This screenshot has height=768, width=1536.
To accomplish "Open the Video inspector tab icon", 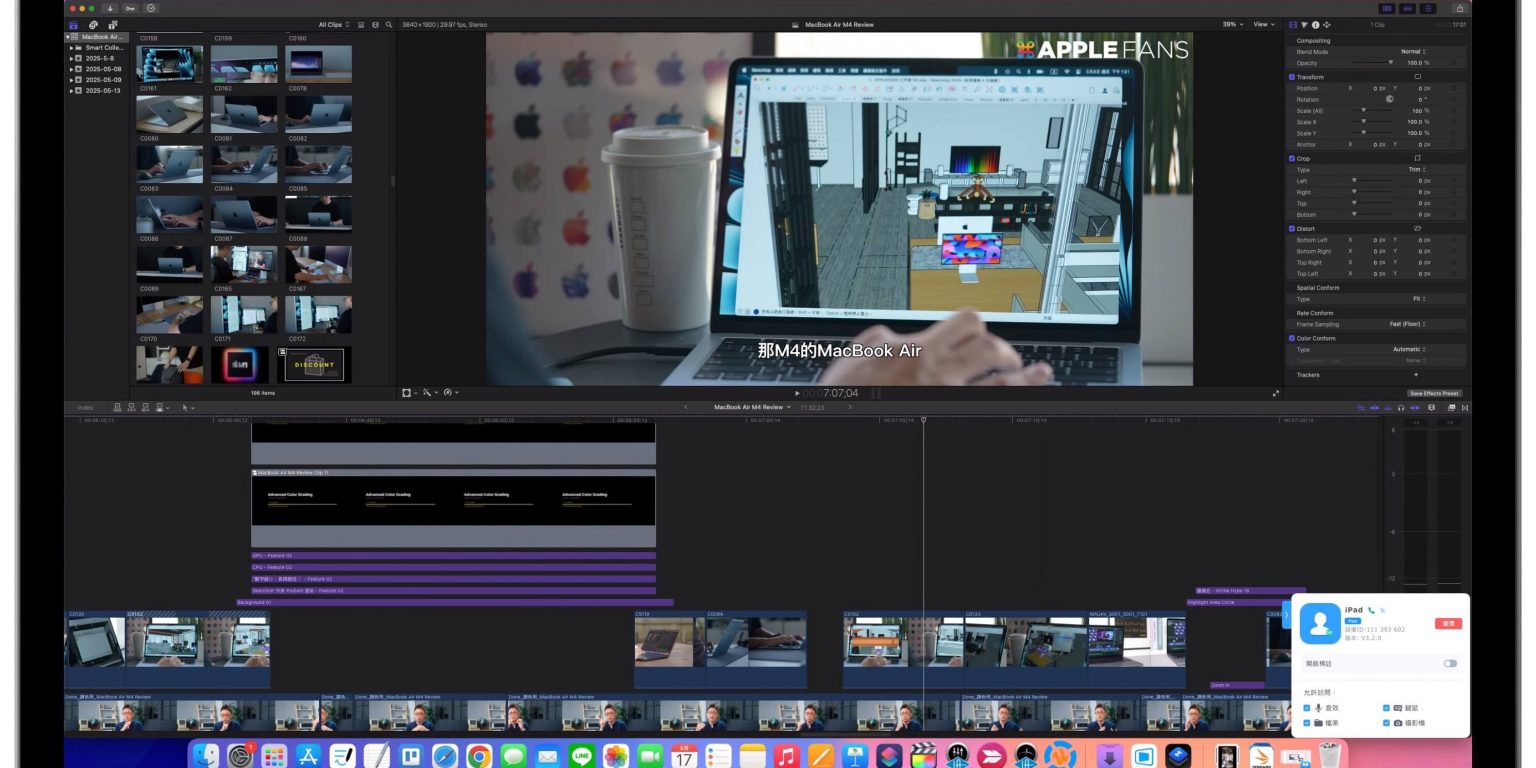I will pyautogui.click(x=1292, y=24).
